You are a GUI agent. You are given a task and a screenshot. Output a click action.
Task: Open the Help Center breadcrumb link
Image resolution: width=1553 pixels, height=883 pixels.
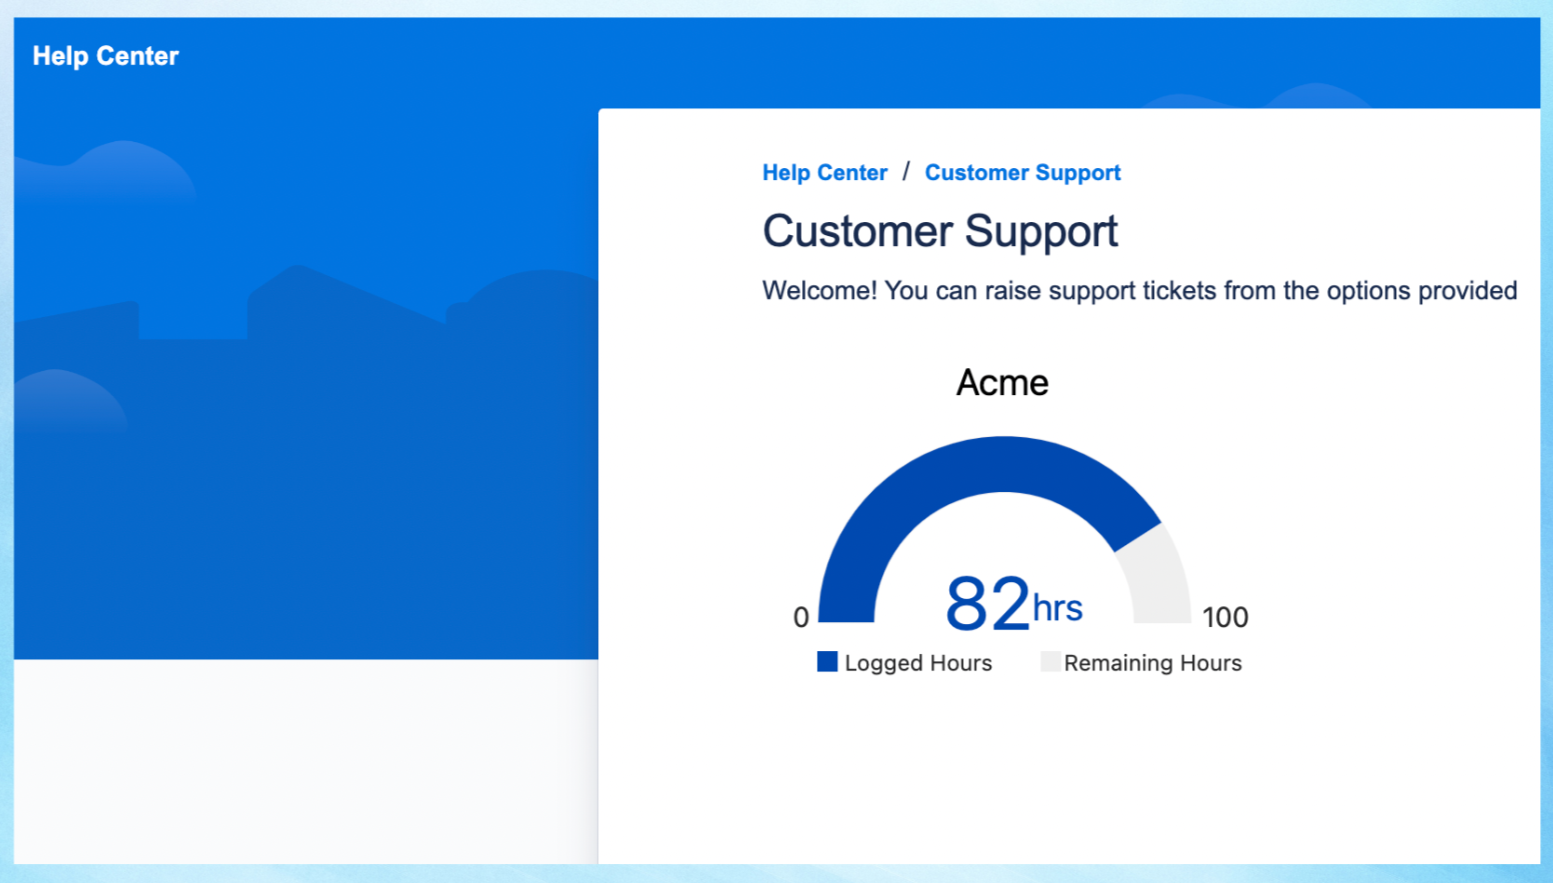[x=824, y=173]
